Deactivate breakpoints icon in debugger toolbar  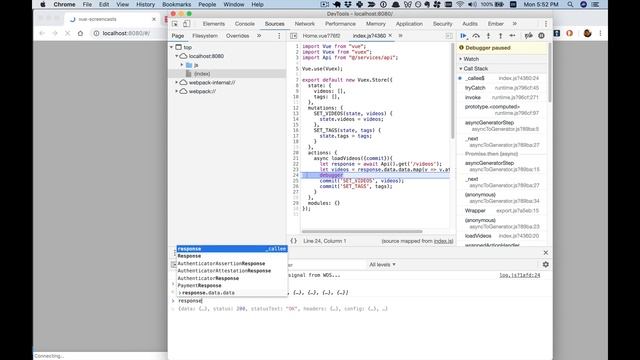529,36
